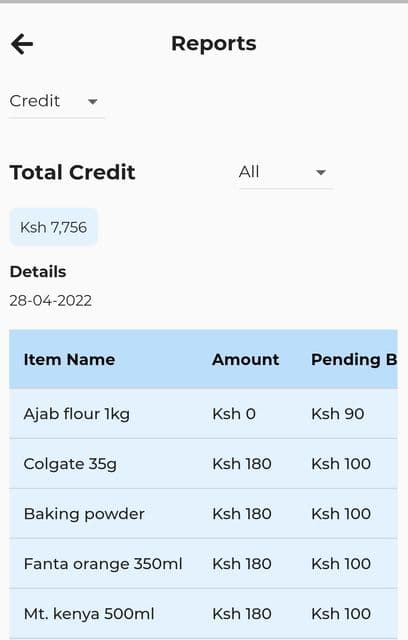Sort by the Amount column header
408x640 pixels.
tap(246, 360)
